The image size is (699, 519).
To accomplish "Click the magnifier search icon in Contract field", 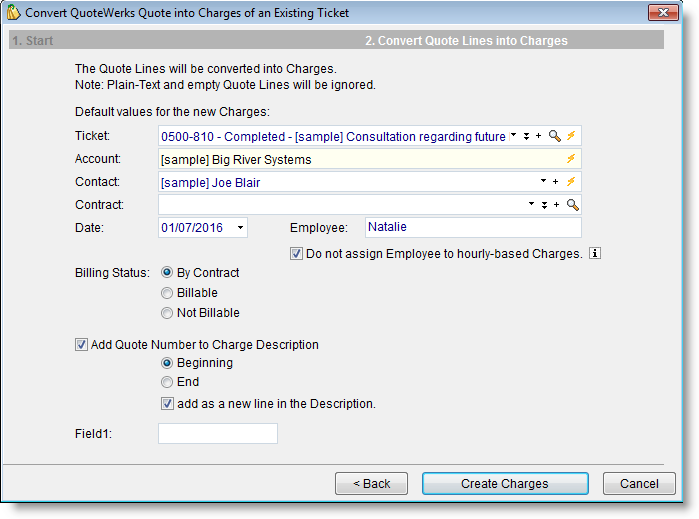I will pyautogui.click(x=572, y=205).
